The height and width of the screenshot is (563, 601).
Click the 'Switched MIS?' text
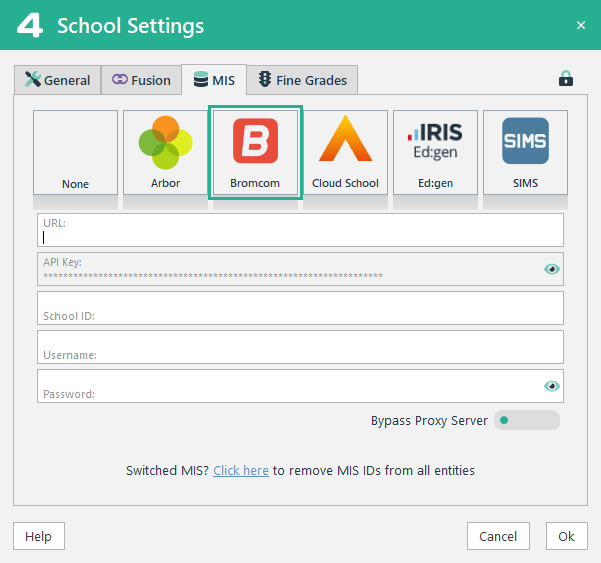click(167, 470)
